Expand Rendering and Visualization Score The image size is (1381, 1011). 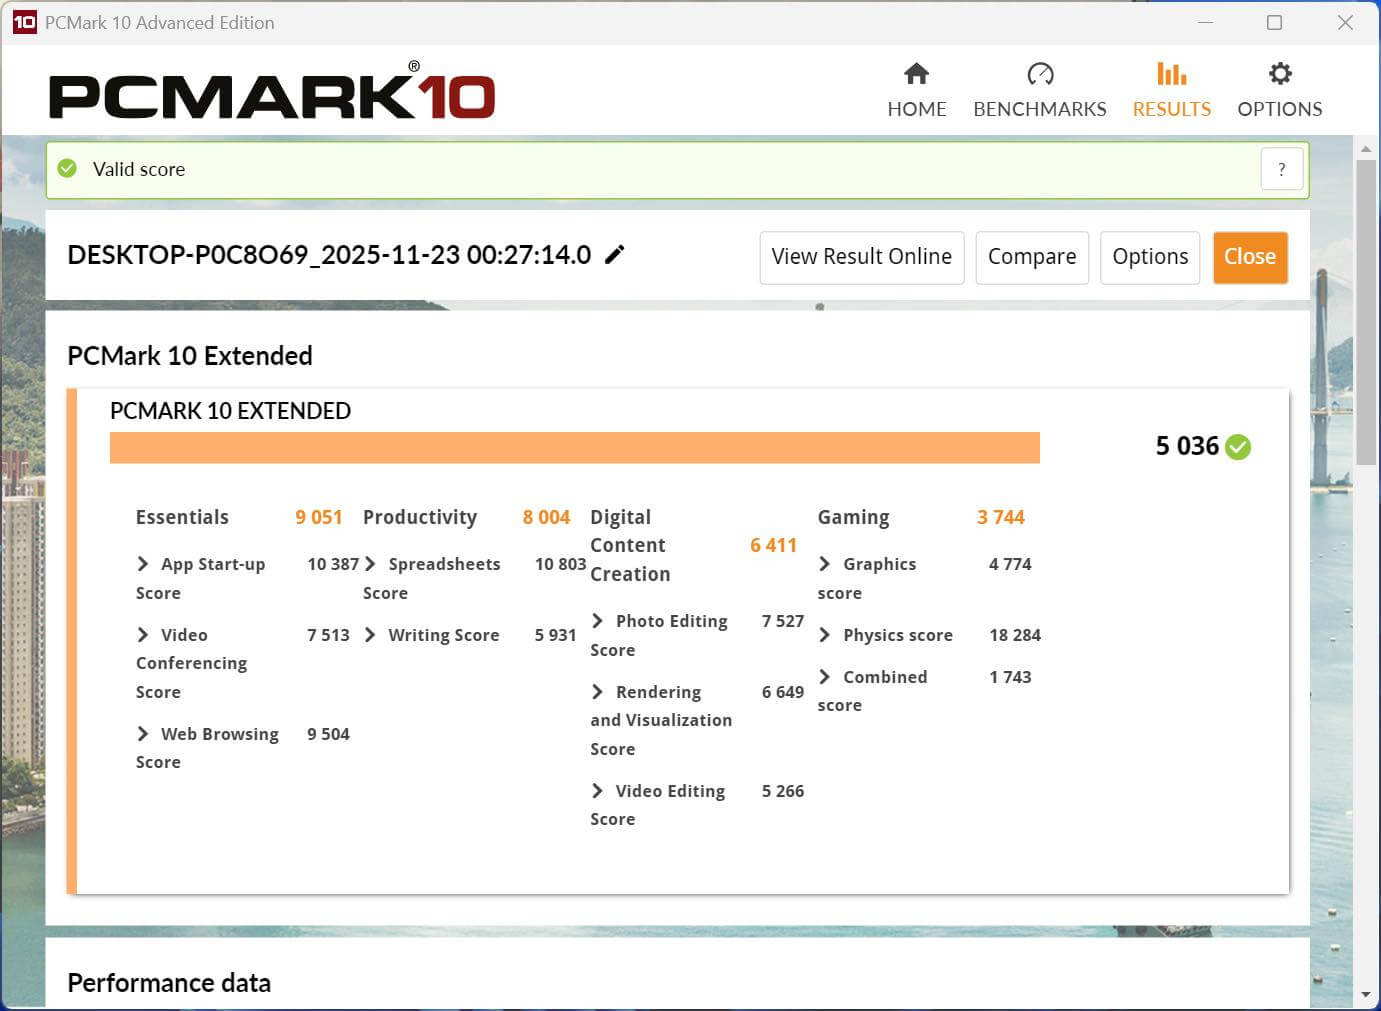[598, 692]
